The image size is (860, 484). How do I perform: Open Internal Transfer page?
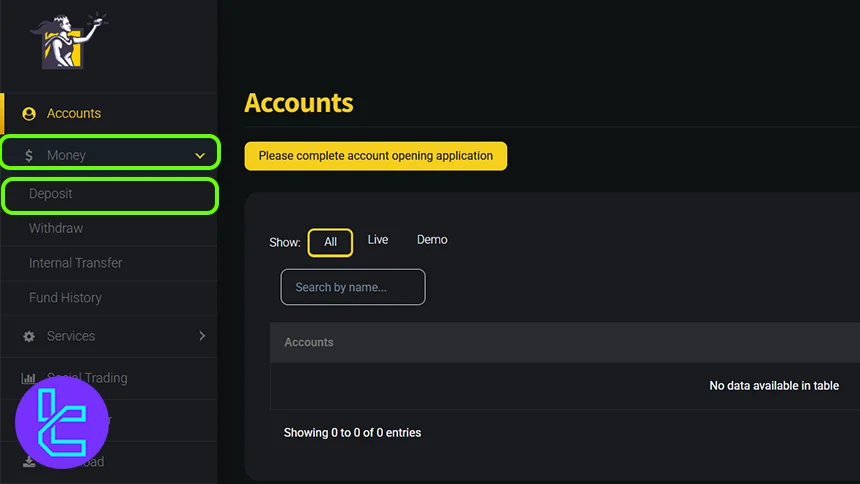point(75,263)
